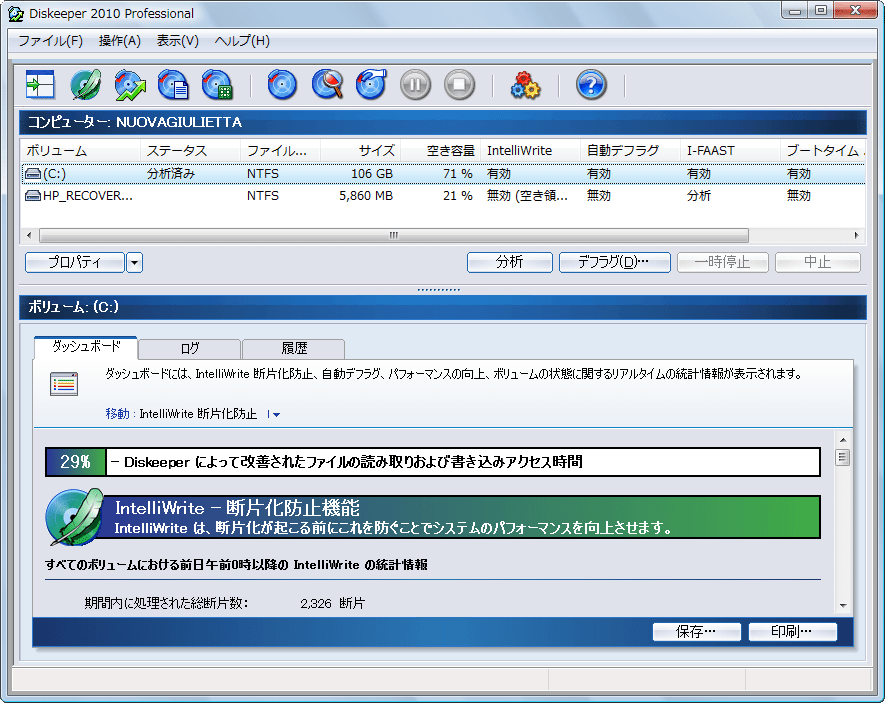
Task: Click the 106 GB size cell
Action: (x=372, y=174)
